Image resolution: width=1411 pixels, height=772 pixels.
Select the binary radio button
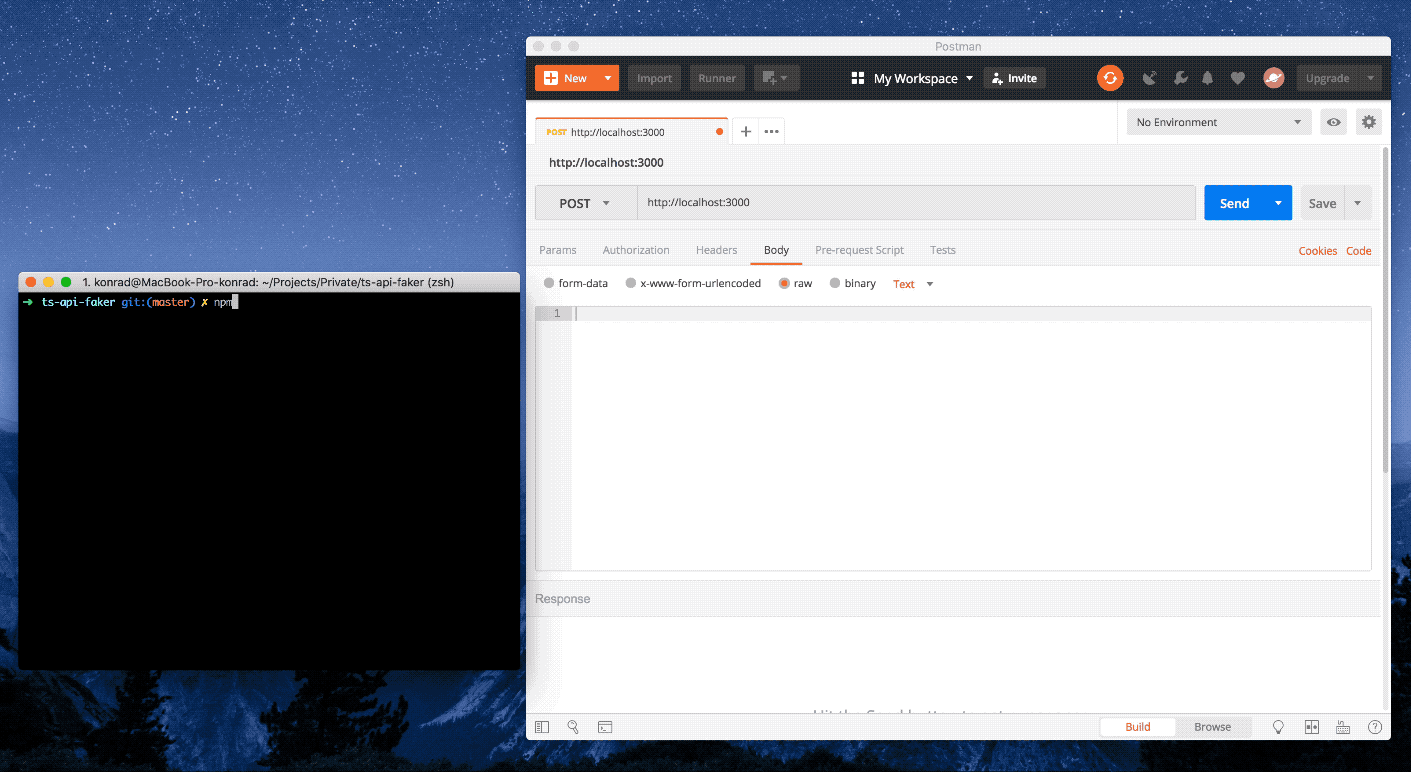tap(835, 284)
